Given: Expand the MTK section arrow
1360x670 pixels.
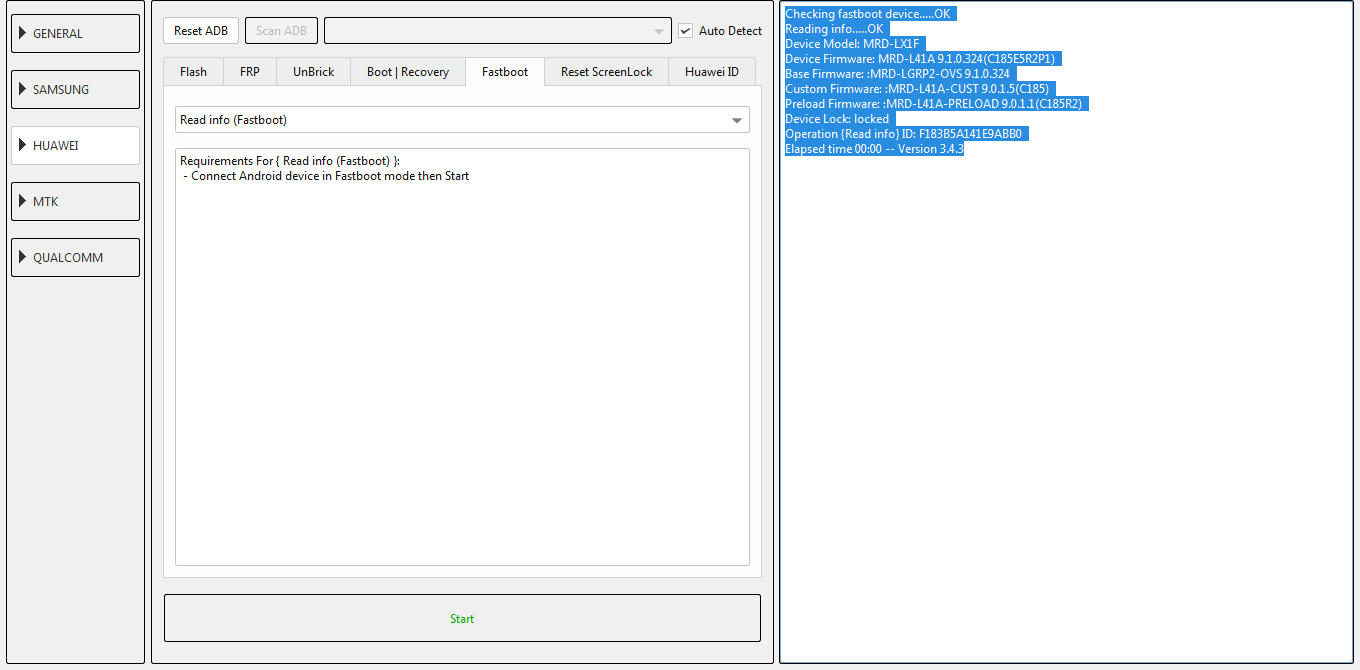Looking at the screenshot, I should pos(23,201).
